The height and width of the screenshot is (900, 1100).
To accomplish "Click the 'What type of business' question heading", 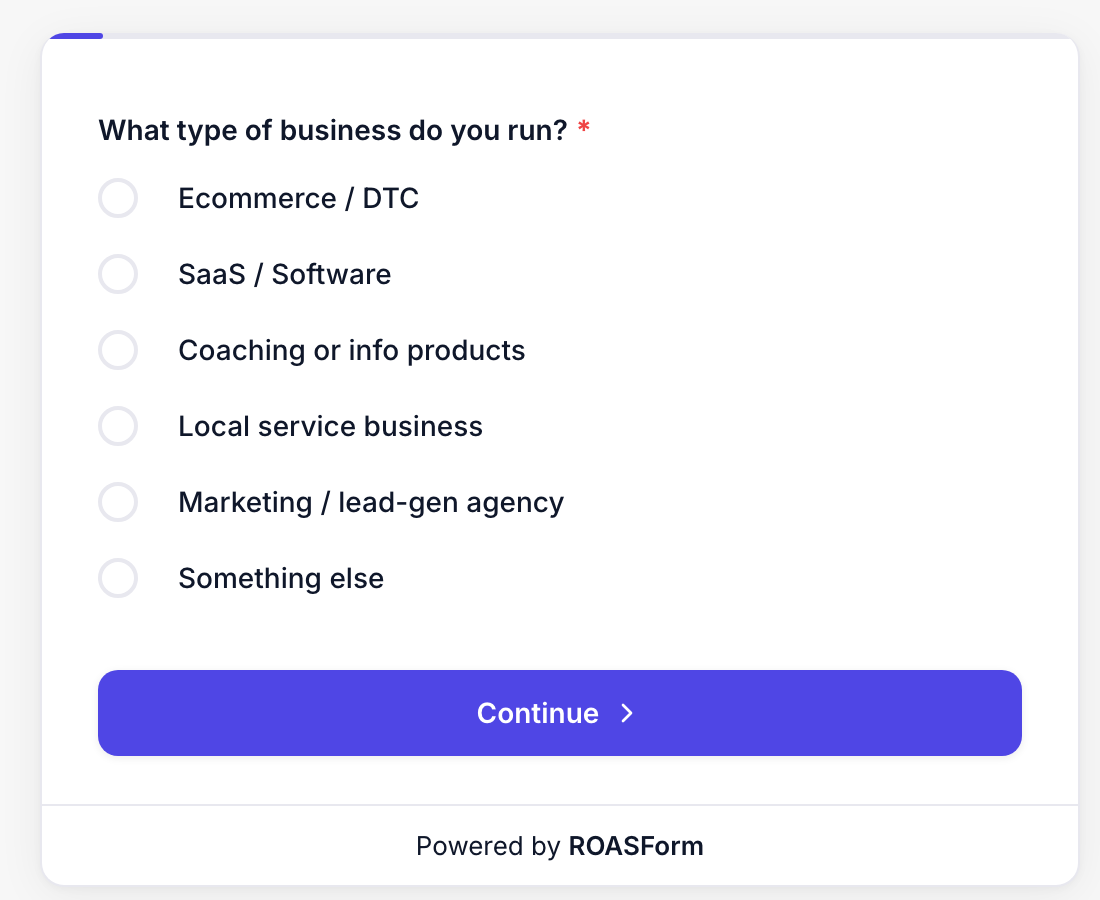I will pos(333,130).
